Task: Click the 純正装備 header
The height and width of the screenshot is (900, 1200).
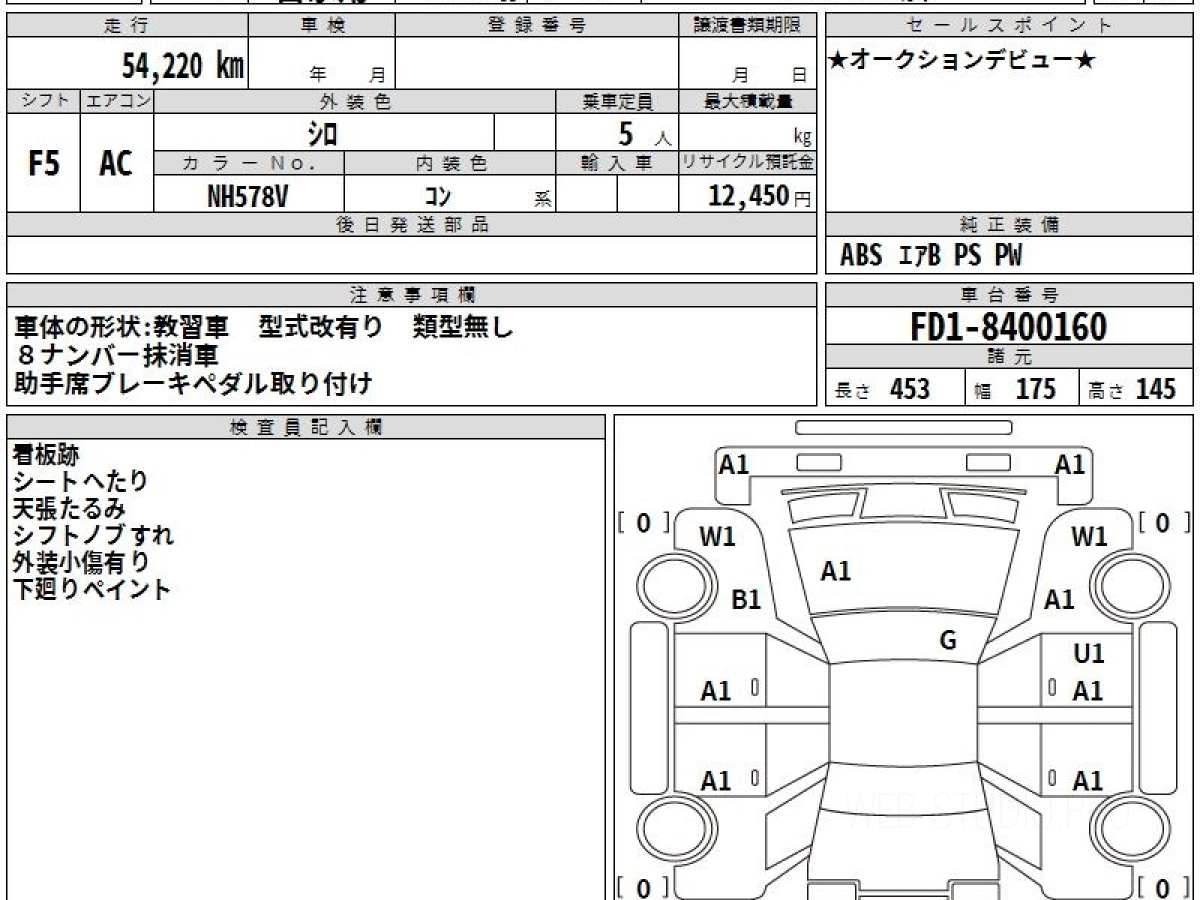Action: [1010, 225]
